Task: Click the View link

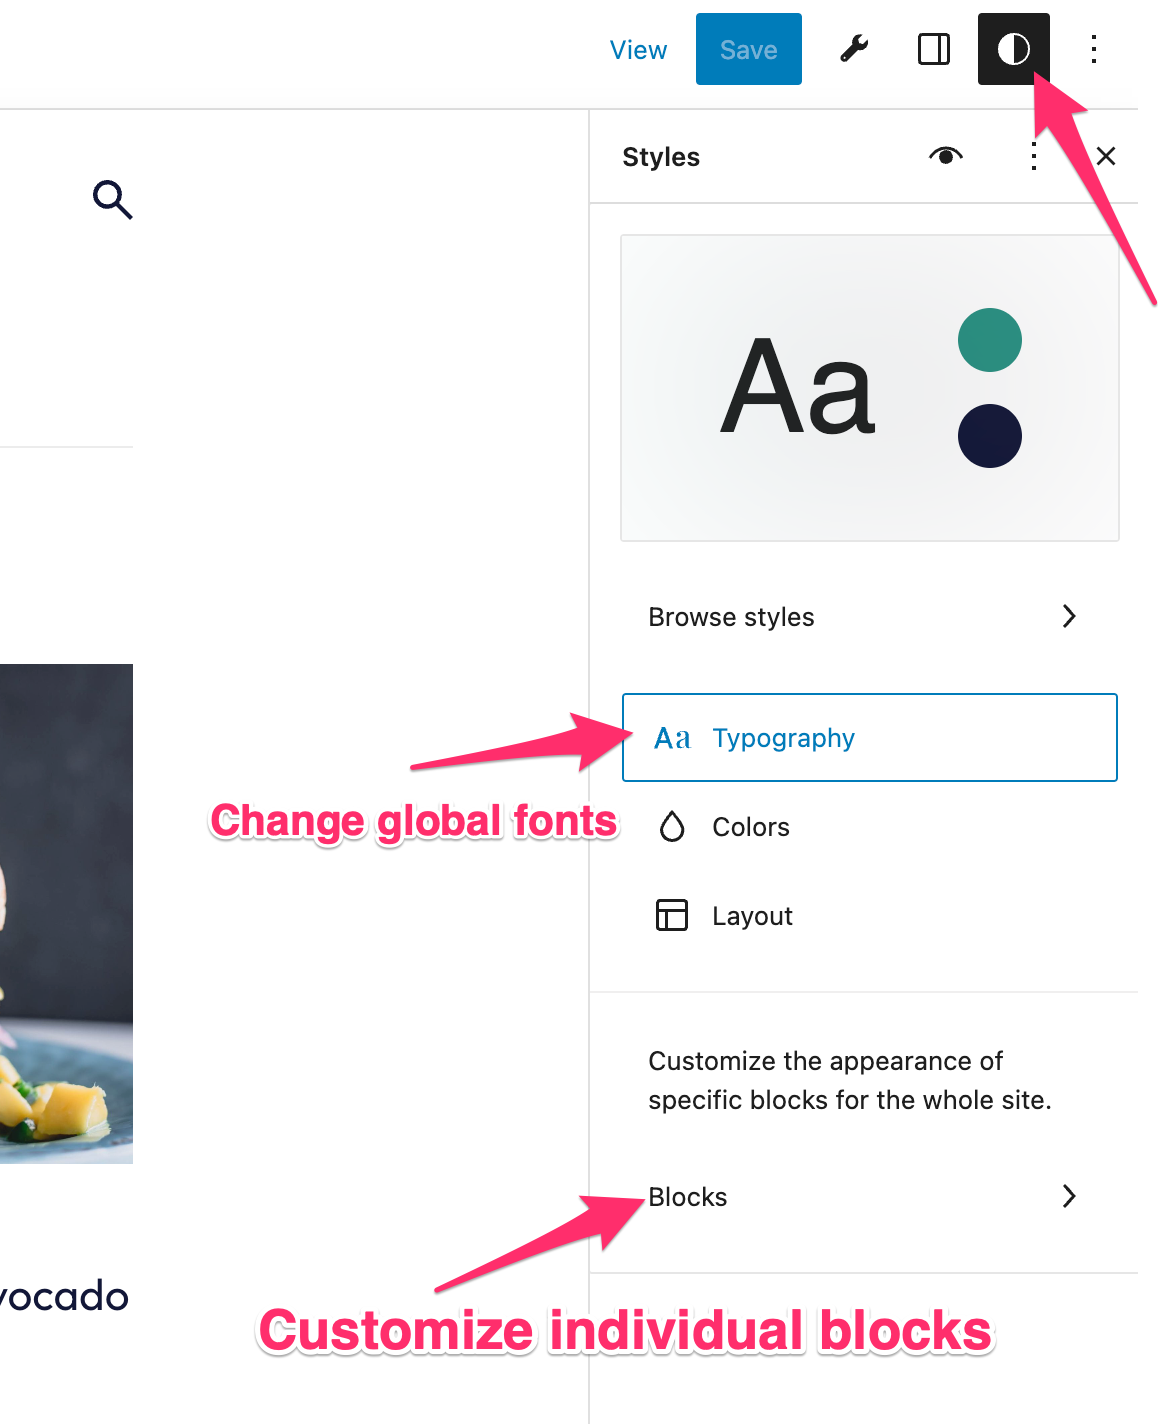Action: (638, 50)
